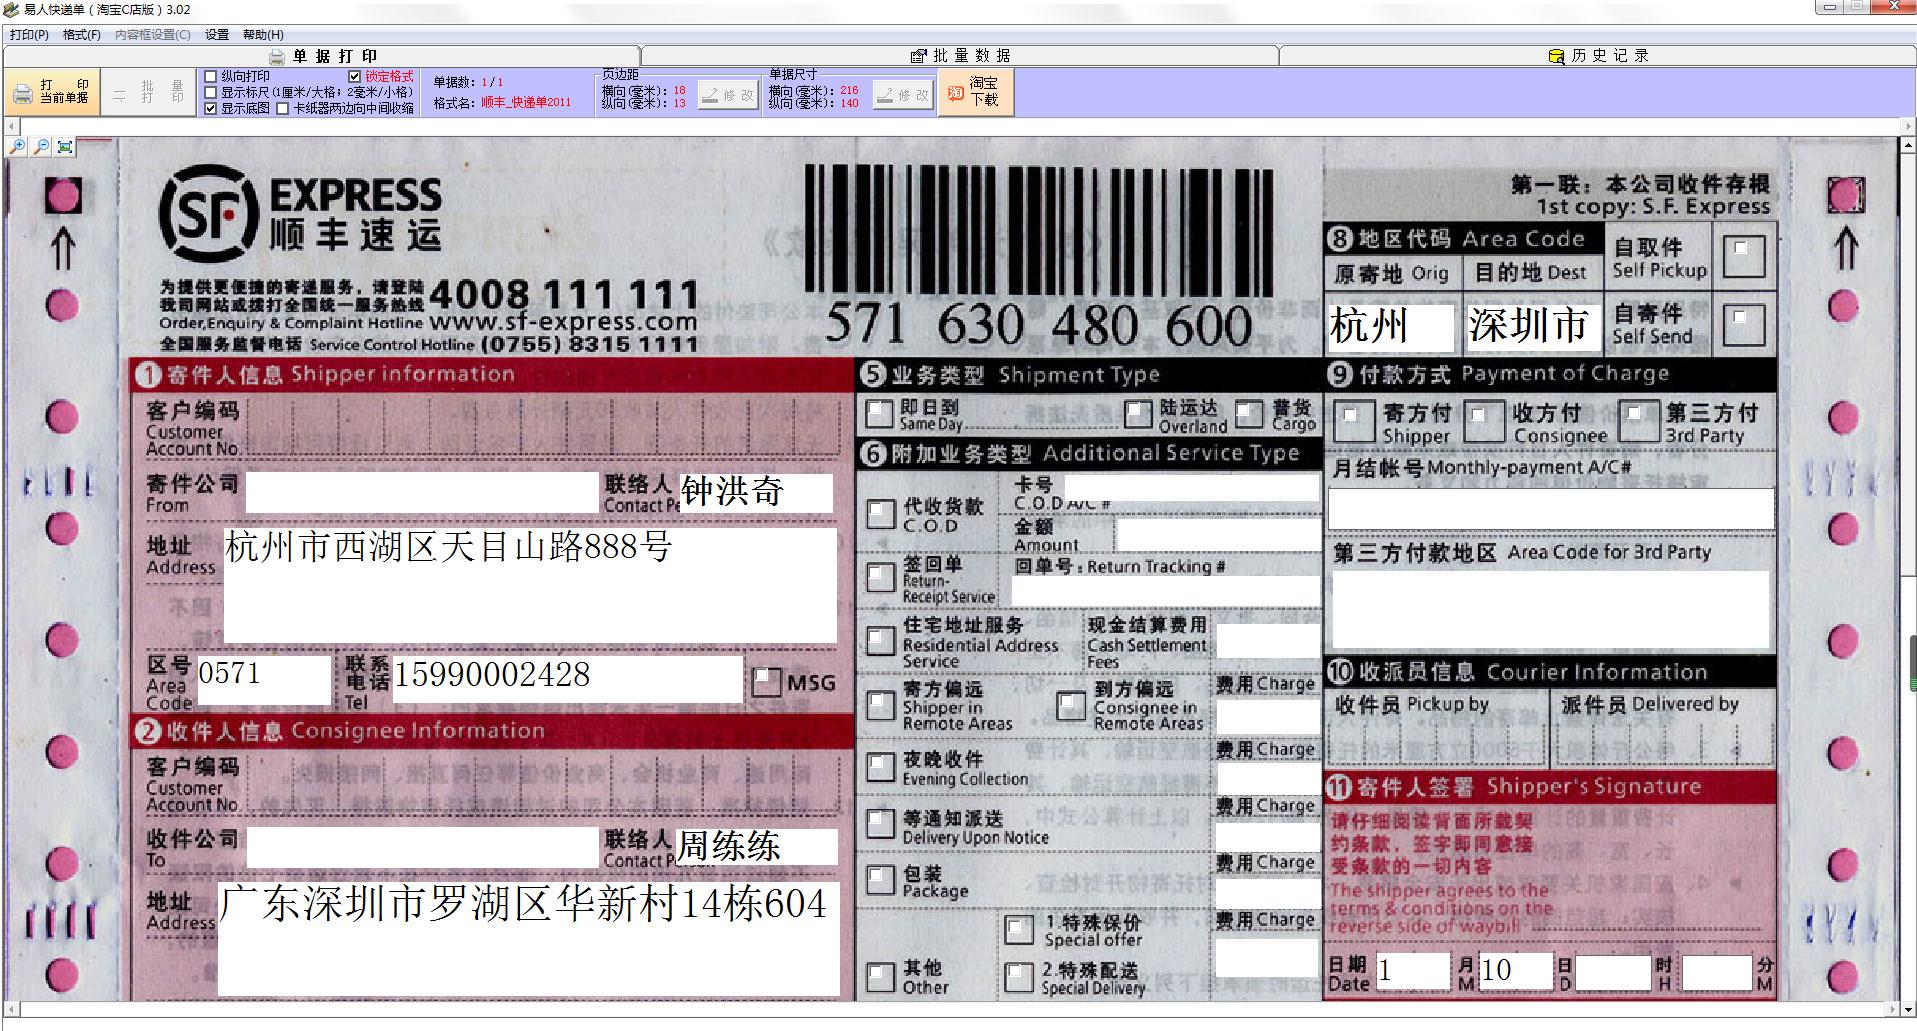Open the 格式(F) menu

tap(81, 34)
